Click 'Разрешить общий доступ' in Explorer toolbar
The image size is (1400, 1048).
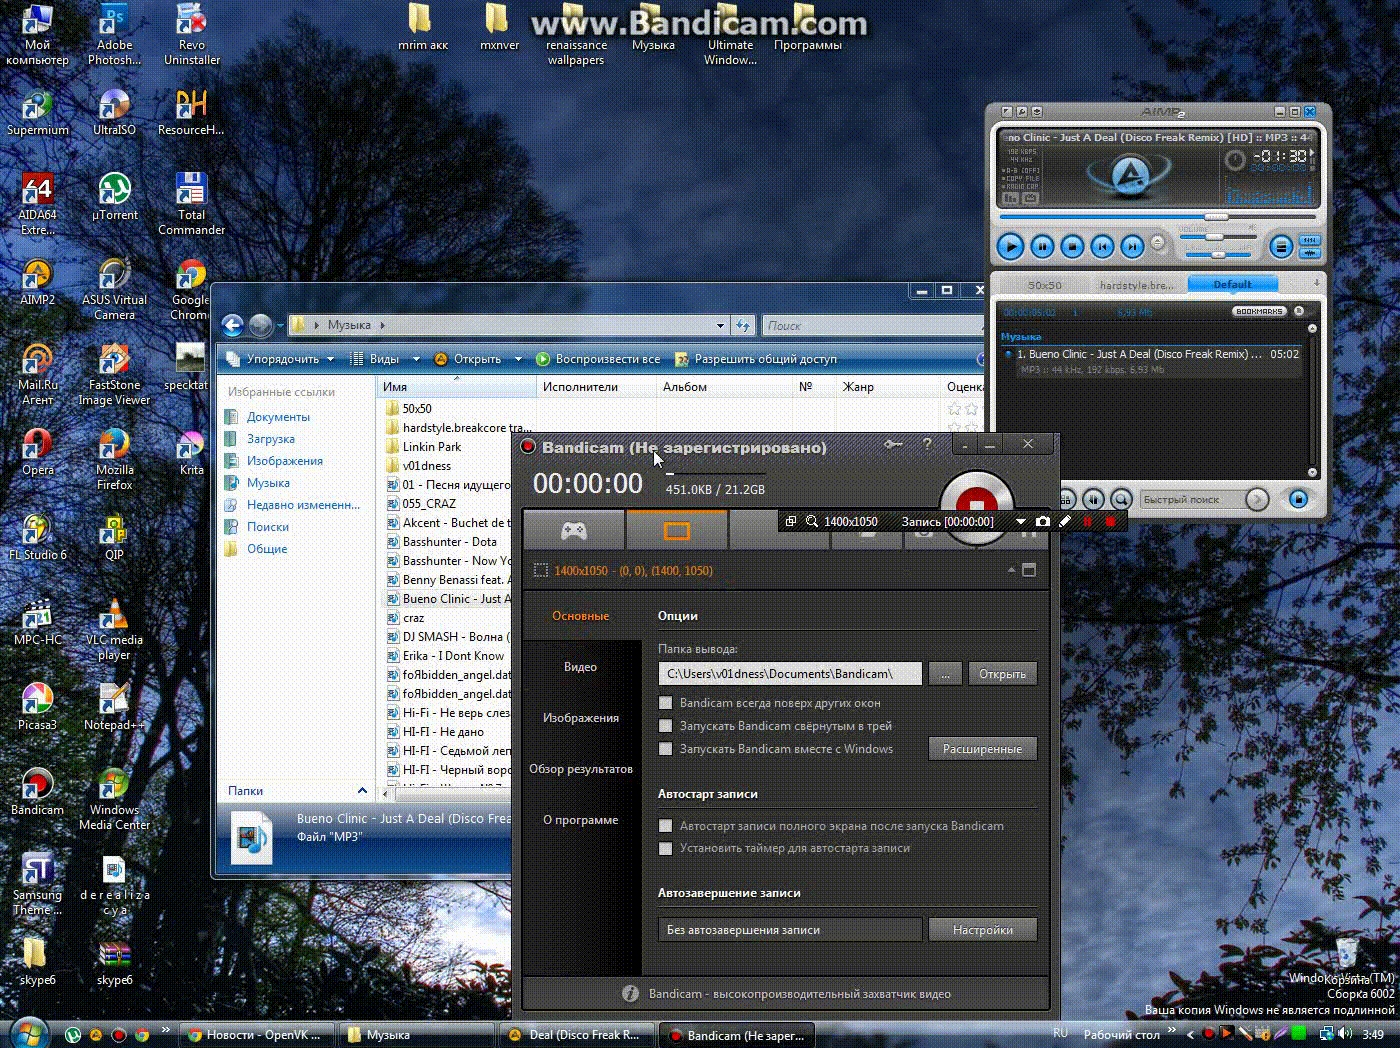click(x=756, y=359)
